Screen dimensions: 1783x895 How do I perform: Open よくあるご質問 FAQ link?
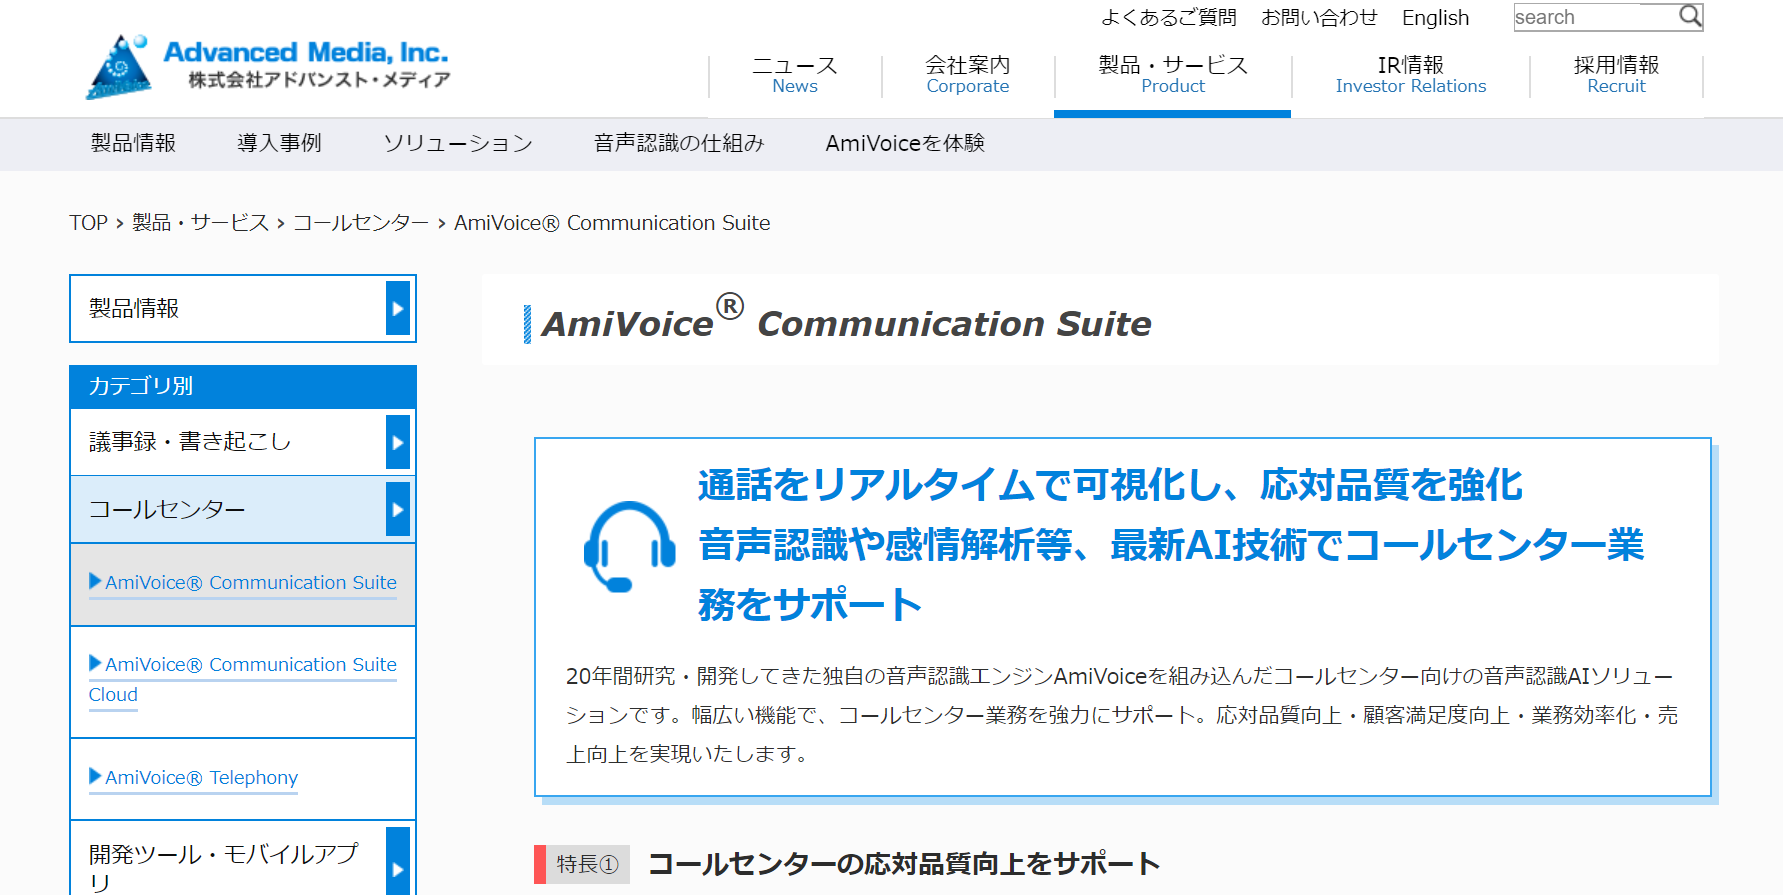point(1168,18)
